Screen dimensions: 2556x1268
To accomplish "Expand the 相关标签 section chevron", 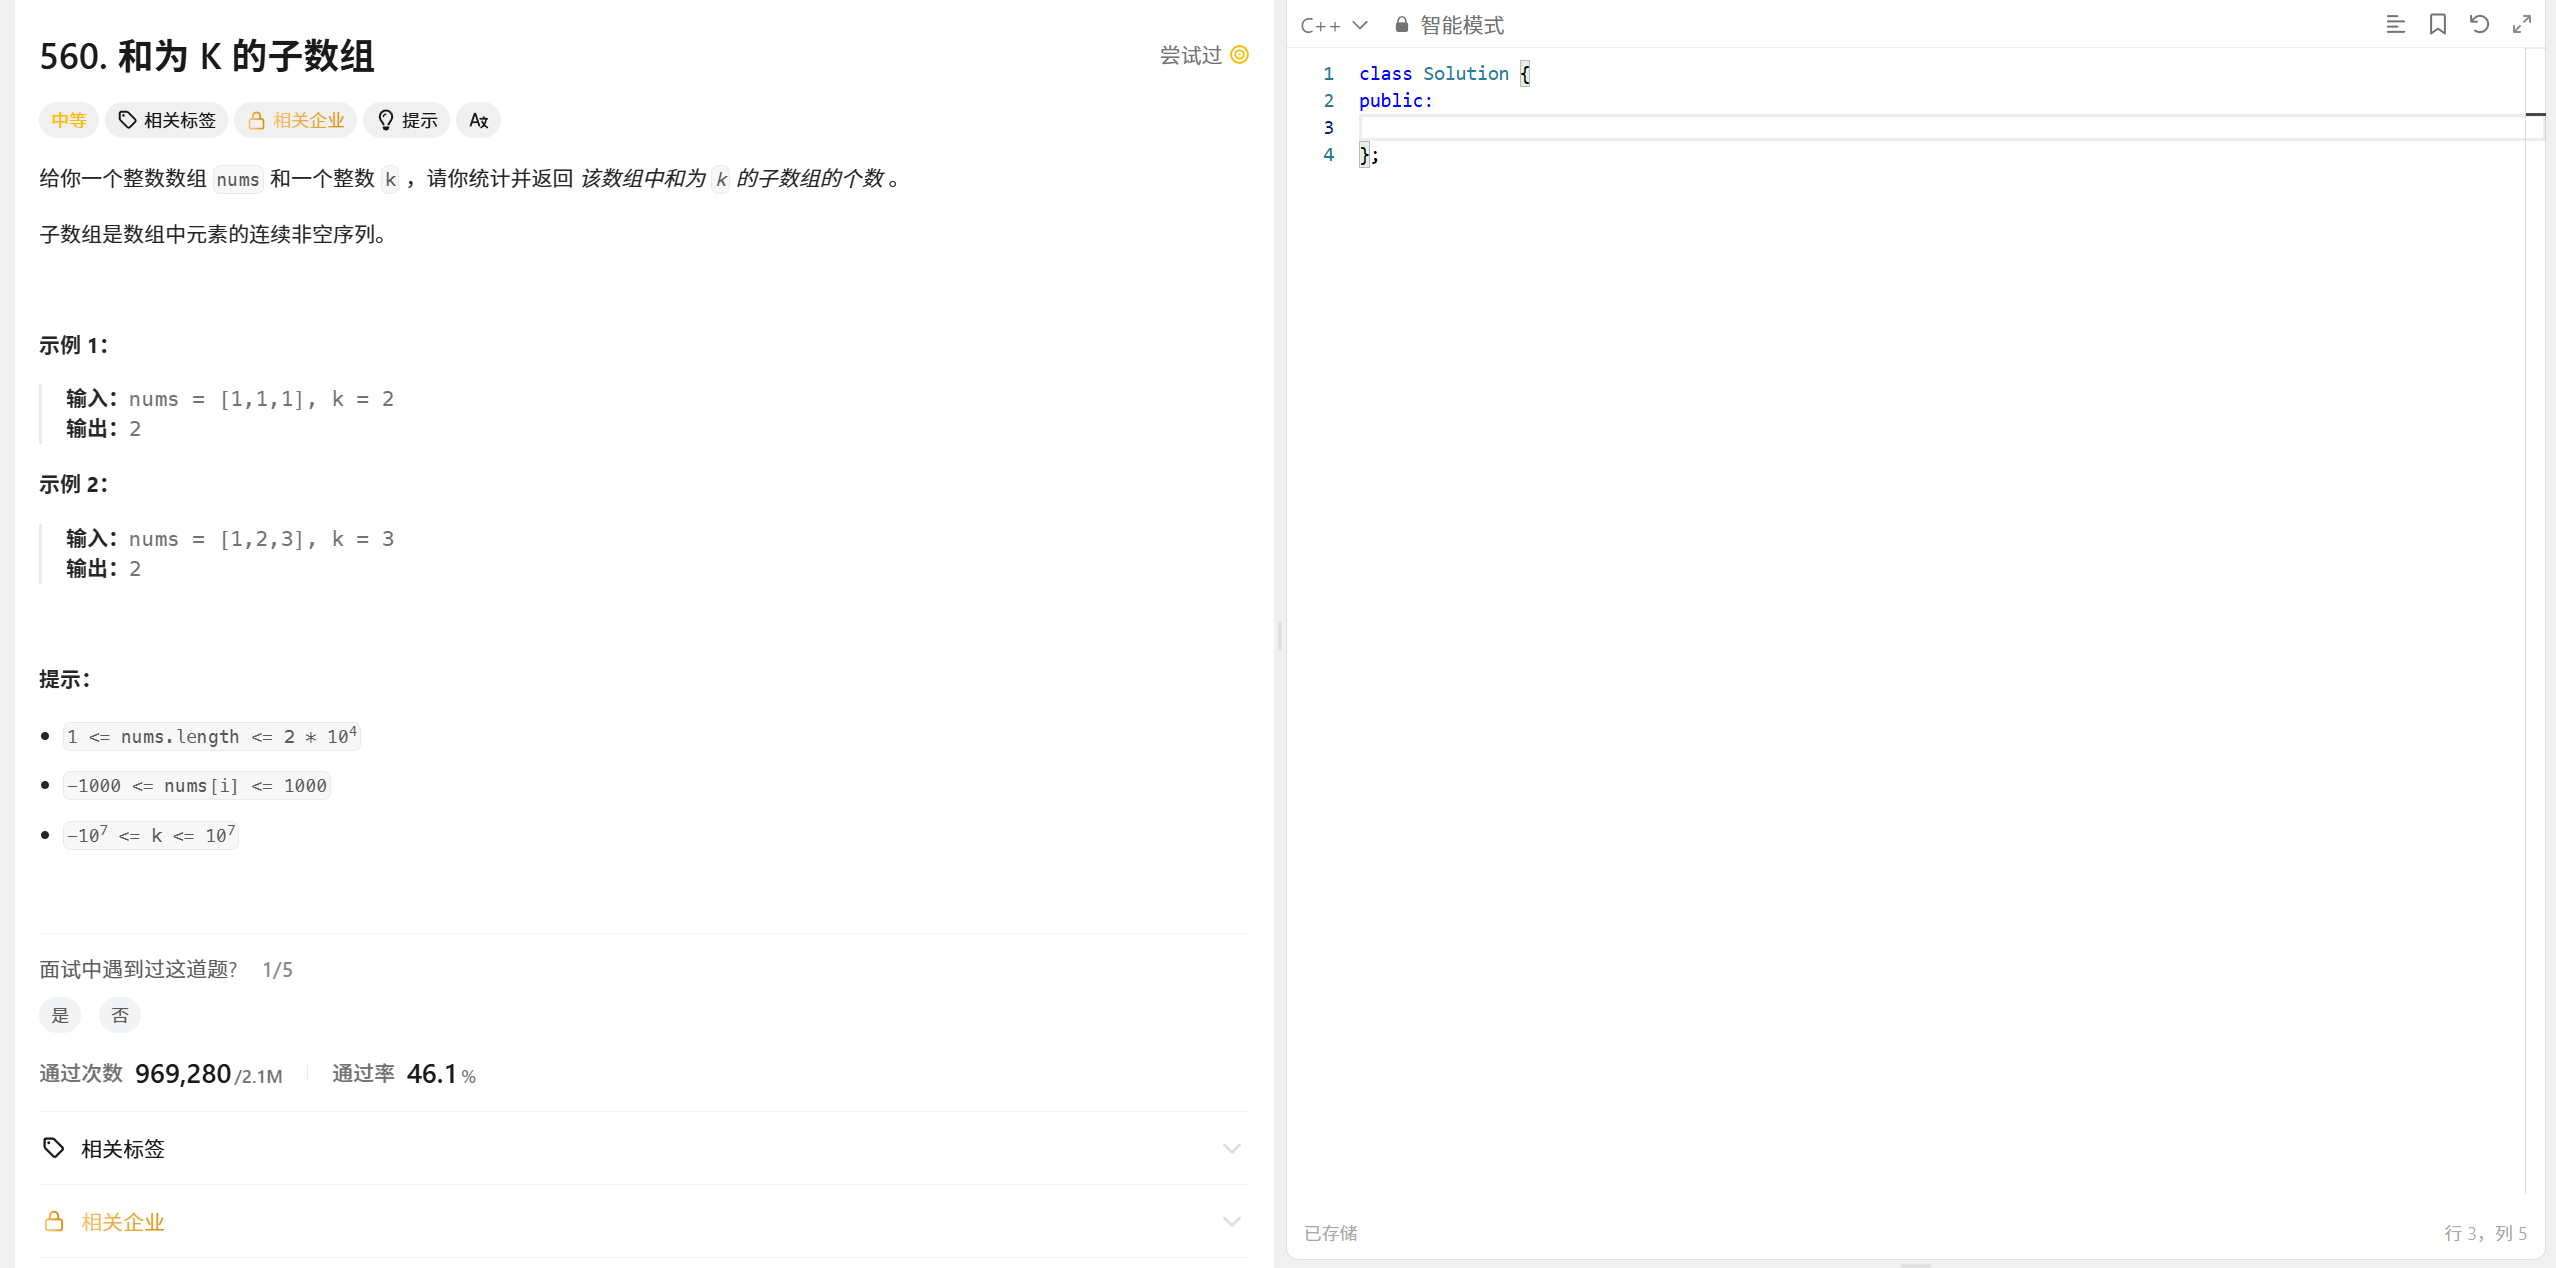I will click(x=1231, y=1148).
